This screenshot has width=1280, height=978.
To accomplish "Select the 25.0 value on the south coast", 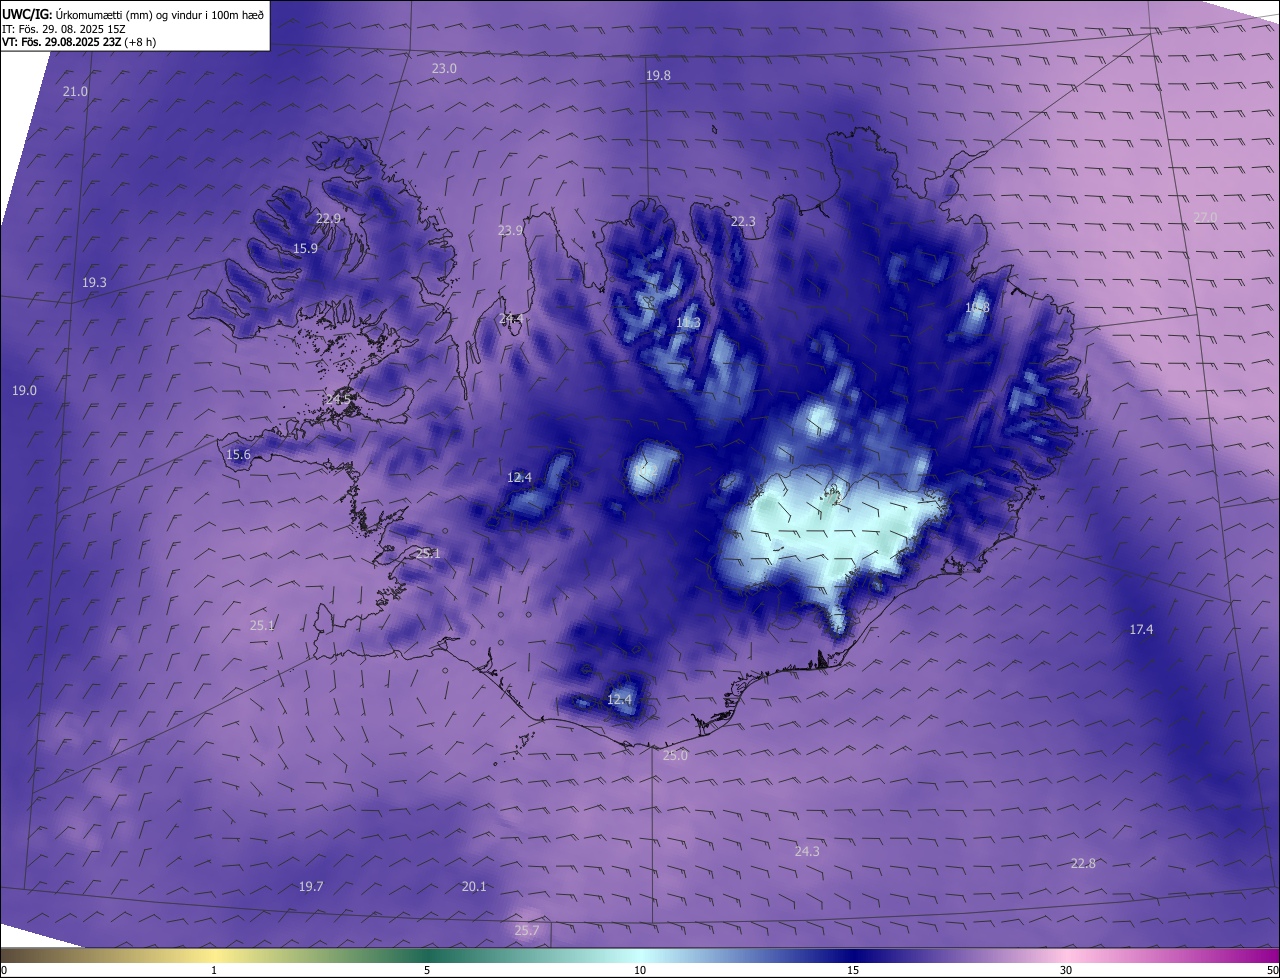I will pos(675,756).
